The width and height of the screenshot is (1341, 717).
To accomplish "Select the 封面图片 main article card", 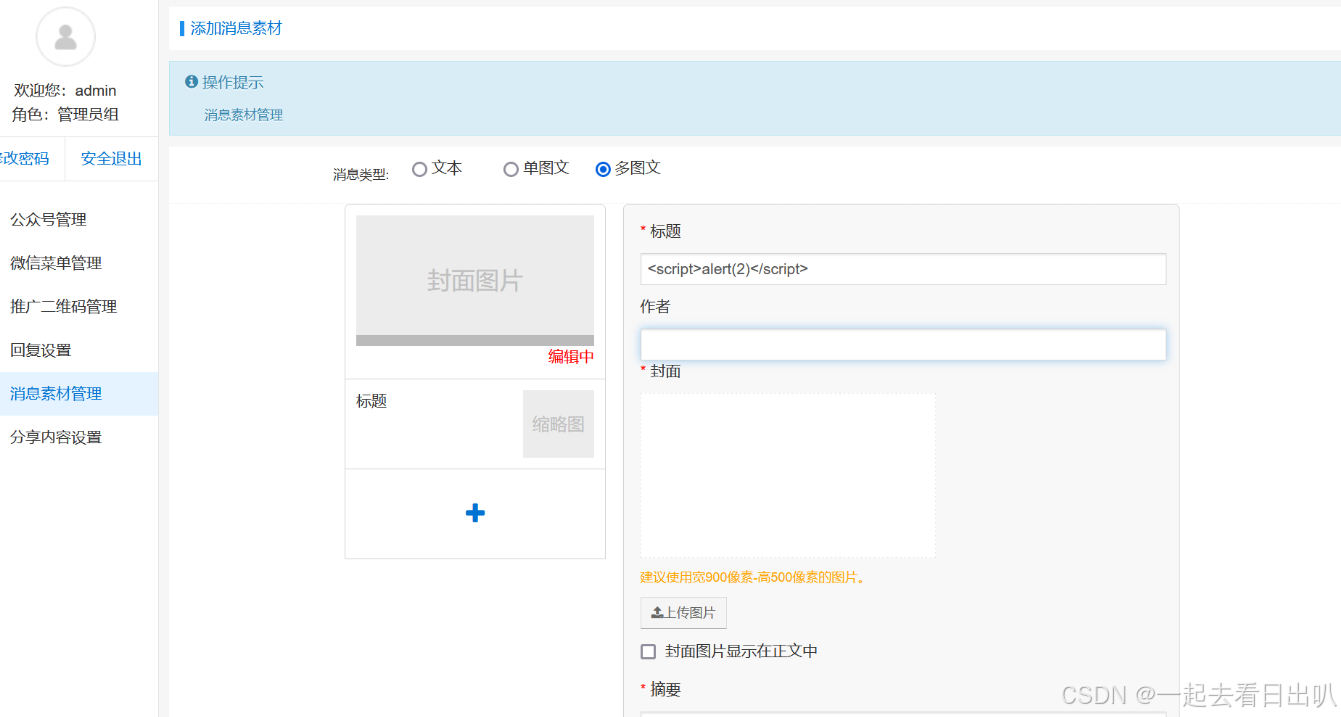I will (475, 281).
